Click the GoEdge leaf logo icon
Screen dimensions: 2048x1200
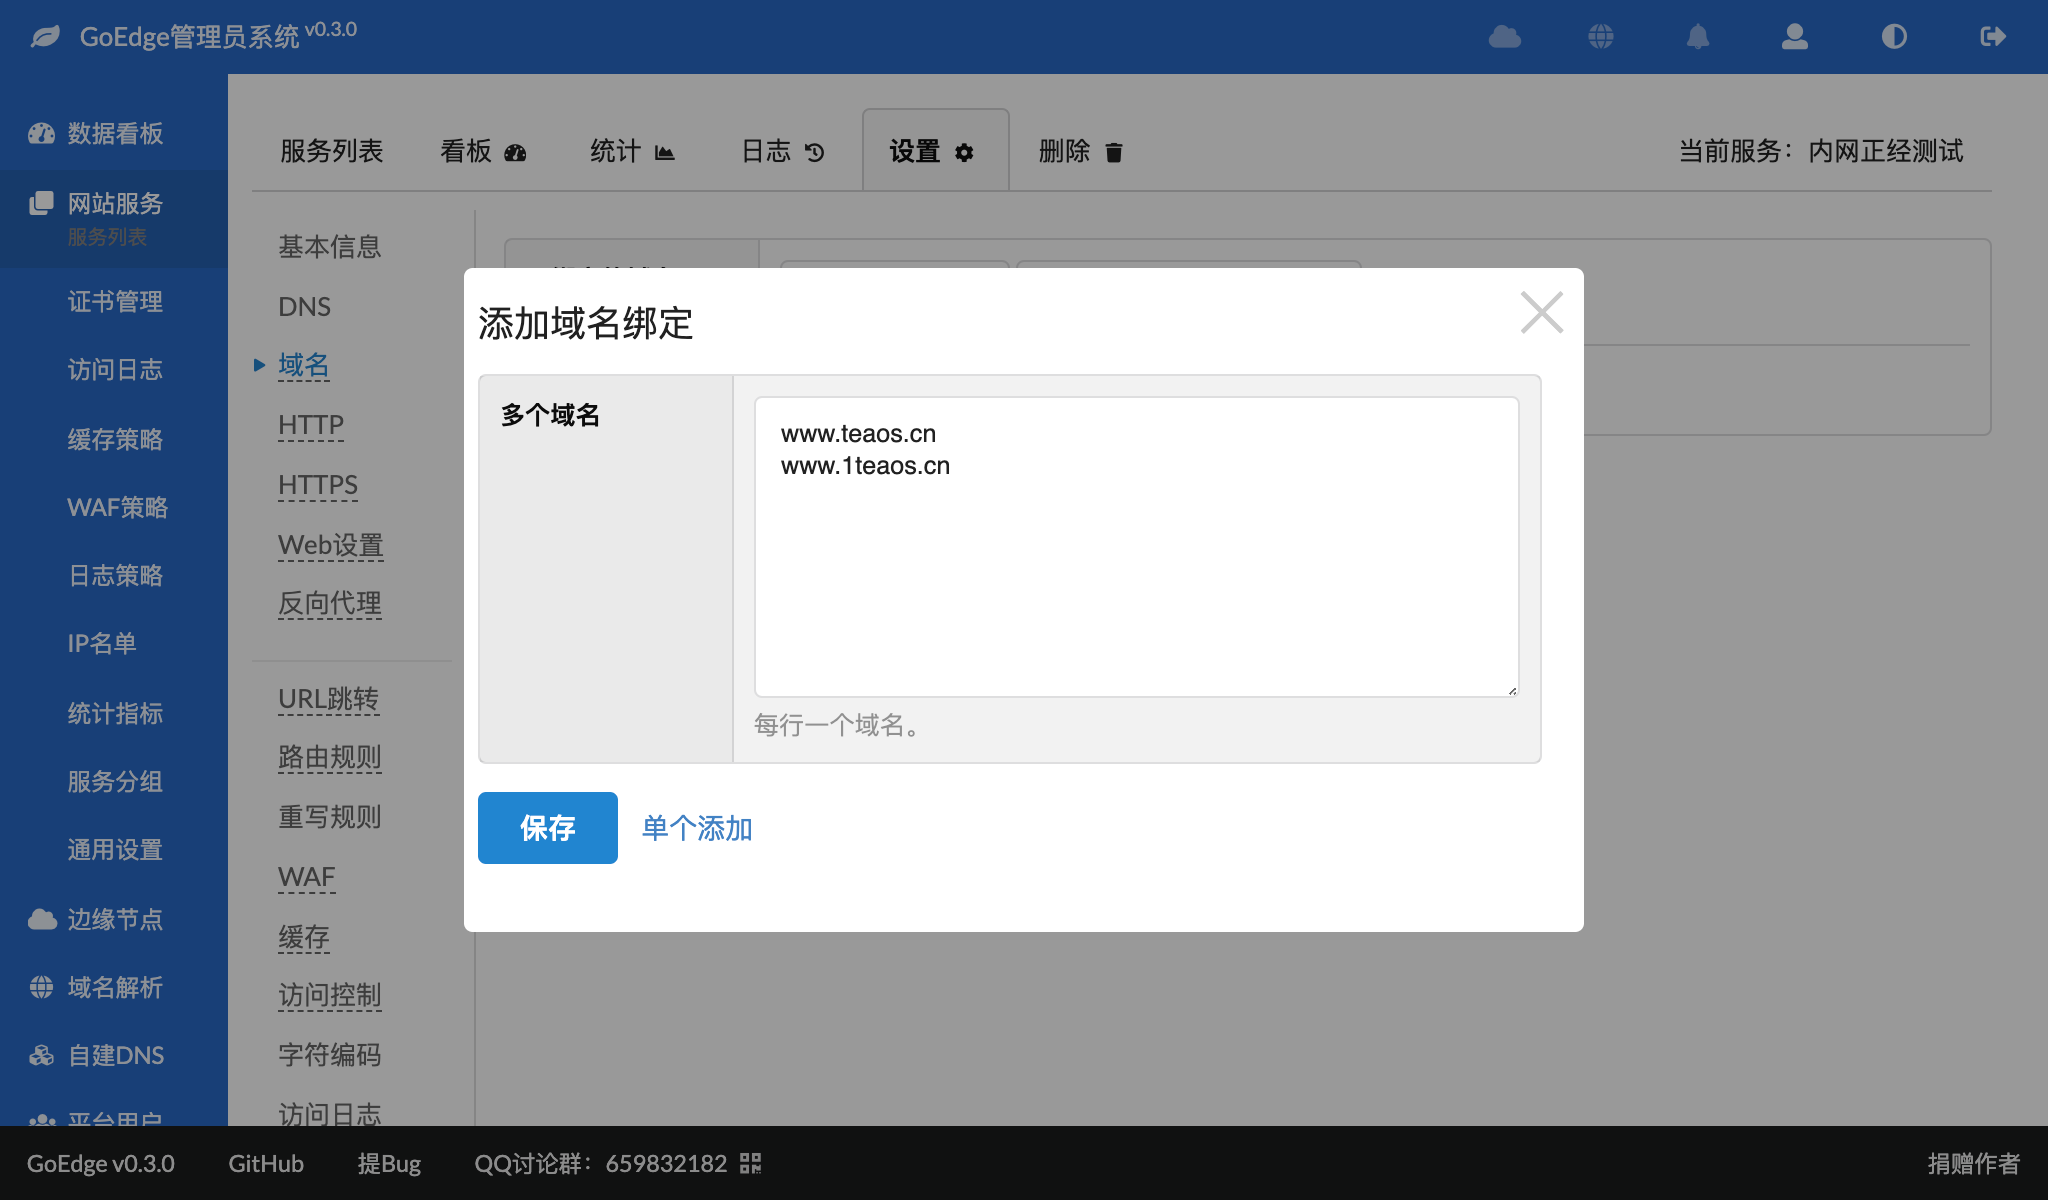point(45,37)
